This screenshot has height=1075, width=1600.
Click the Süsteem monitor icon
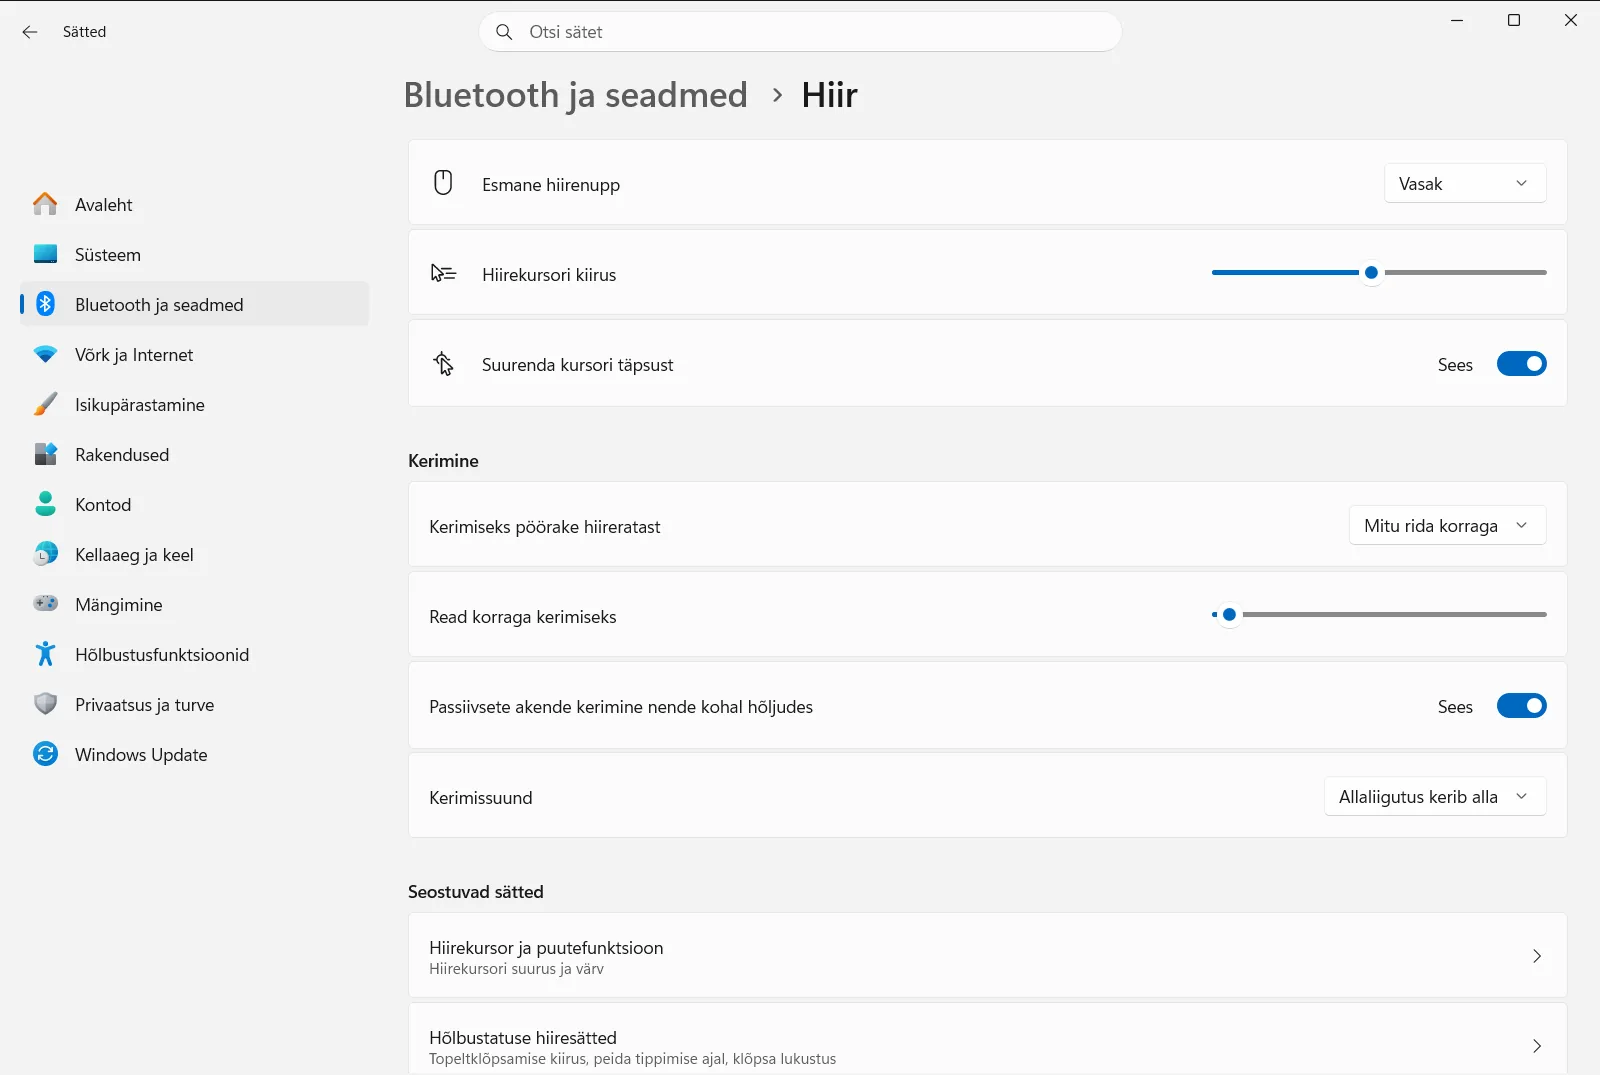45,254
